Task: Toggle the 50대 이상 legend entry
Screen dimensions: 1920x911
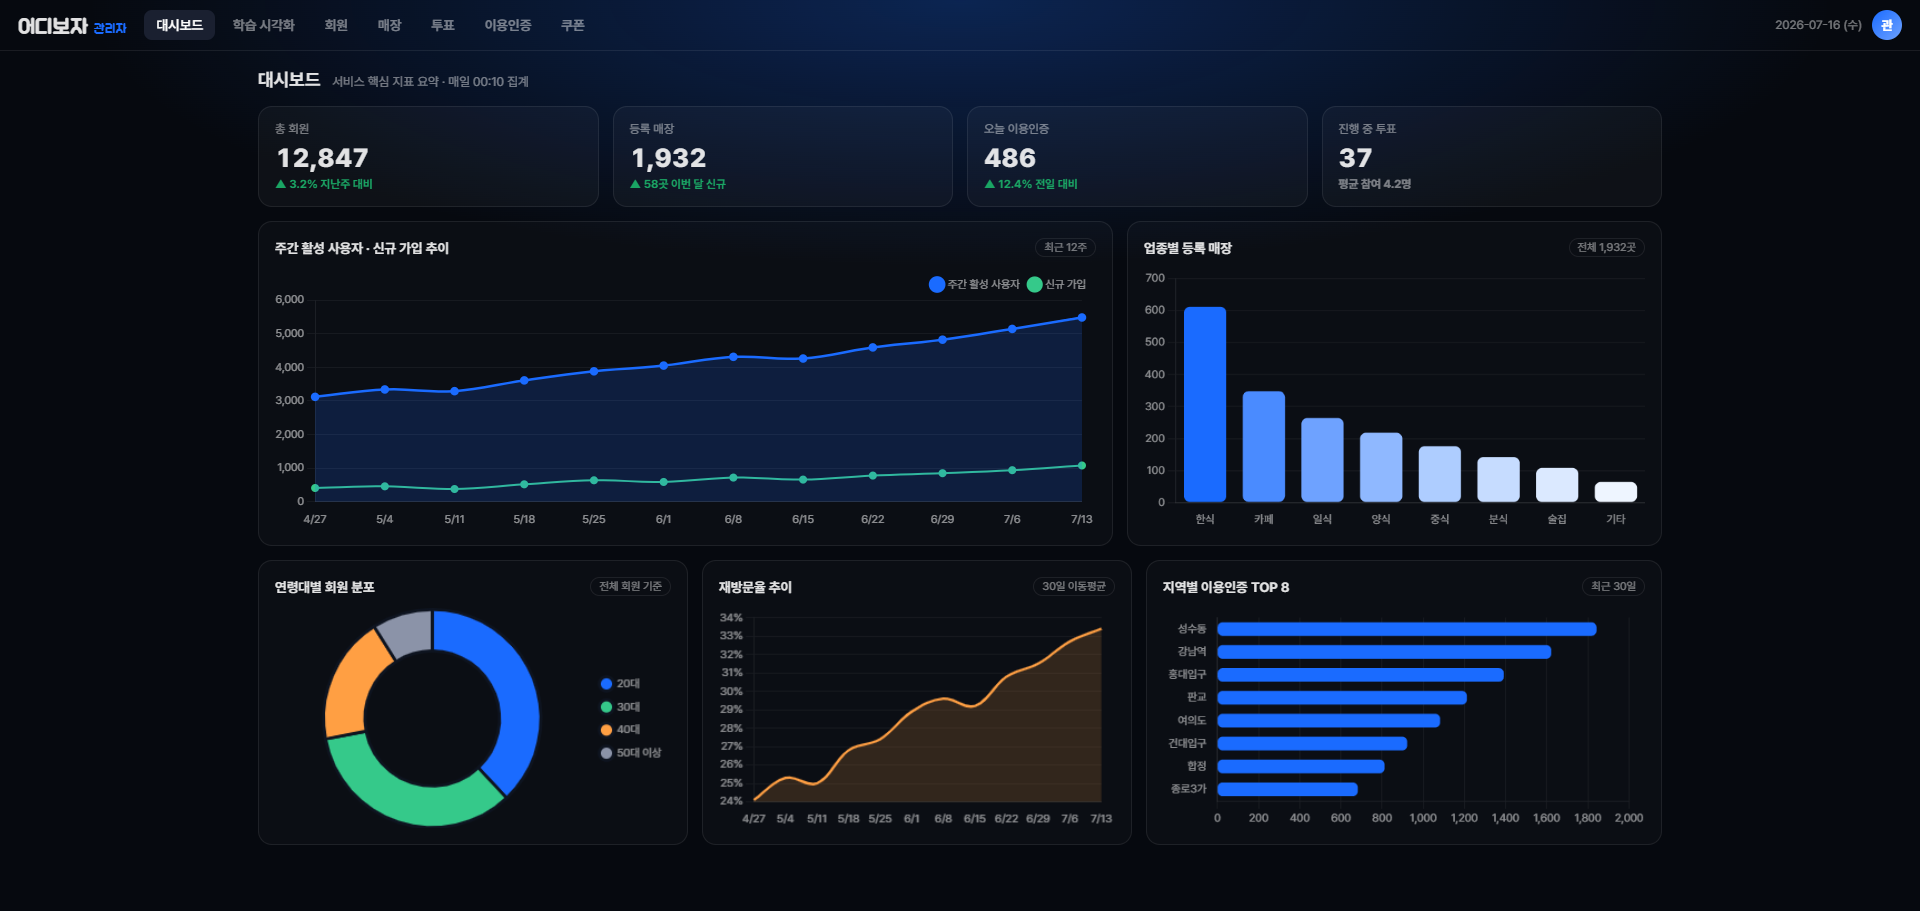Action: tap(631, 753)
